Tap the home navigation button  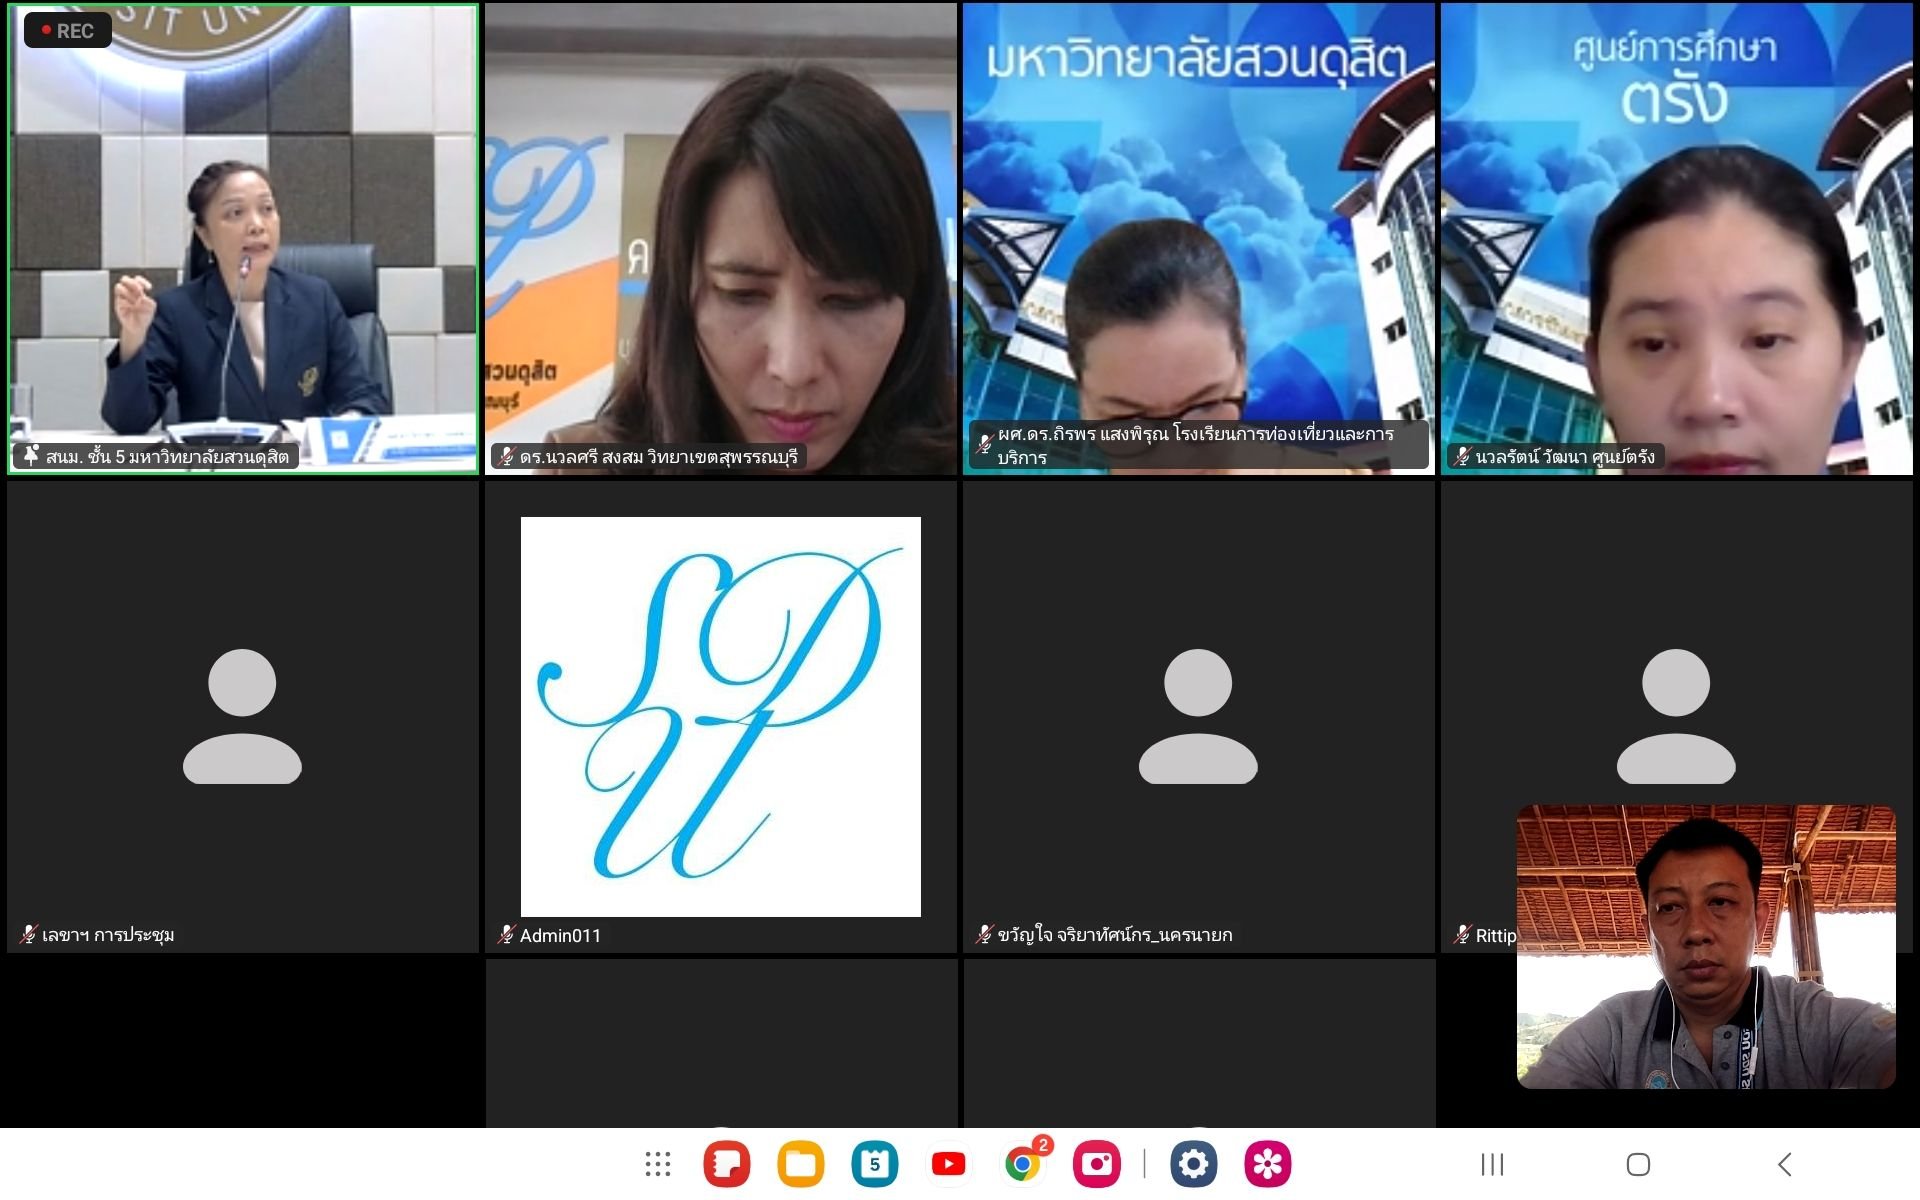[1638, 1164]
